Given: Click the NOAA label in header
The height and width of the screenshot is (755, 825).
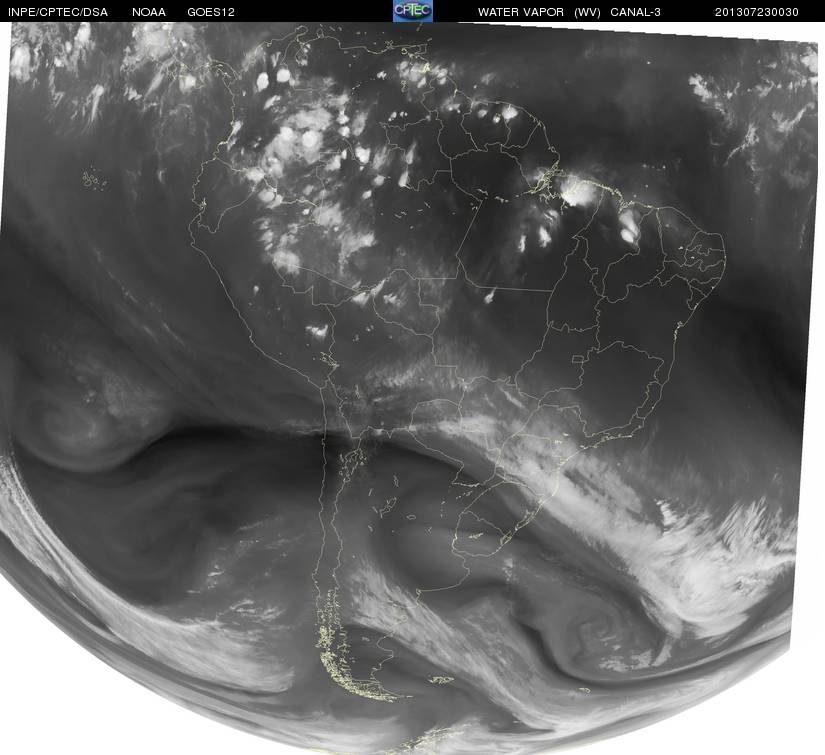Looking at the screenshot, I should pos(149,12).
